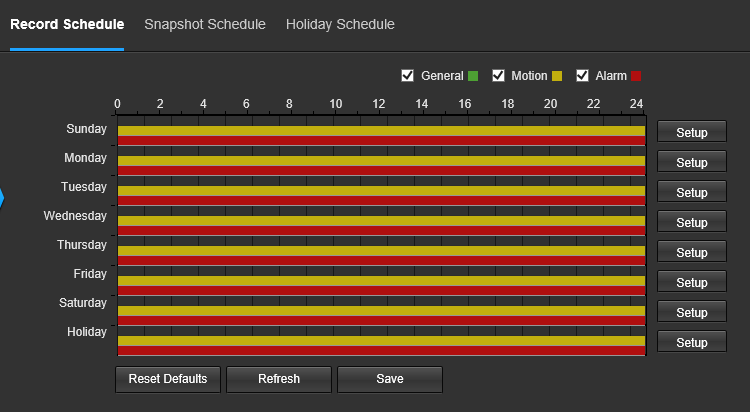Click Holiday's yellow motion bar
Viewport: 750px width, 412px height.
click(381, 341)
